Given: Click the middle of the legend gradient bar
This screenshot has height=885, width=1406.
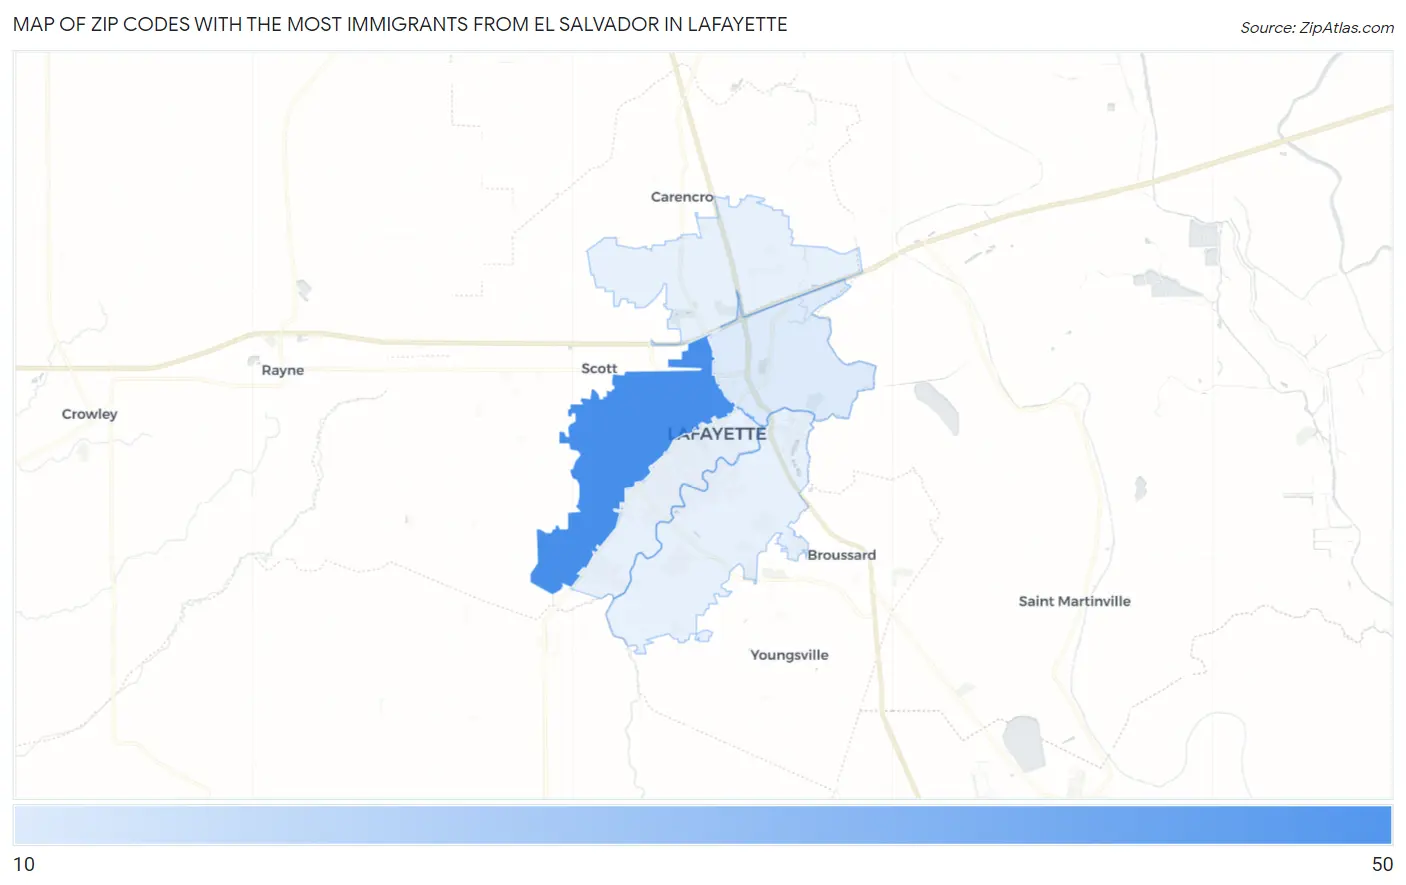Looking at the screenshot, I should 702,826.
